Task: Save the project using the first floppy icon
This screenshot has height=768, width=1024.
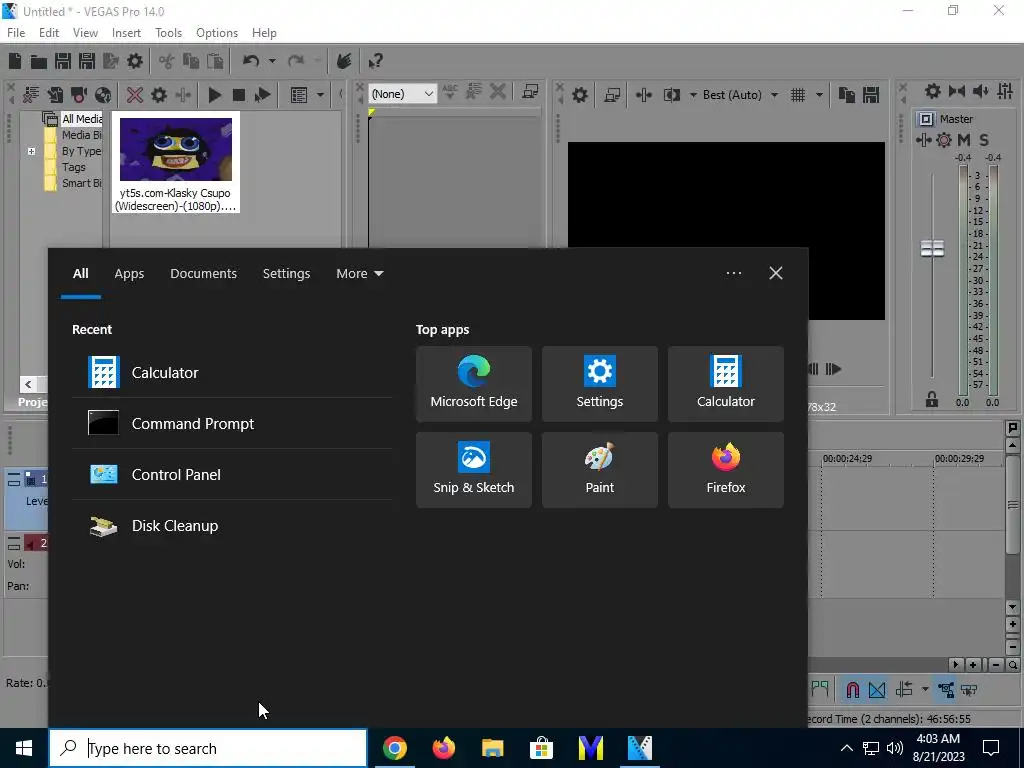Action: (x=63, y=61)
